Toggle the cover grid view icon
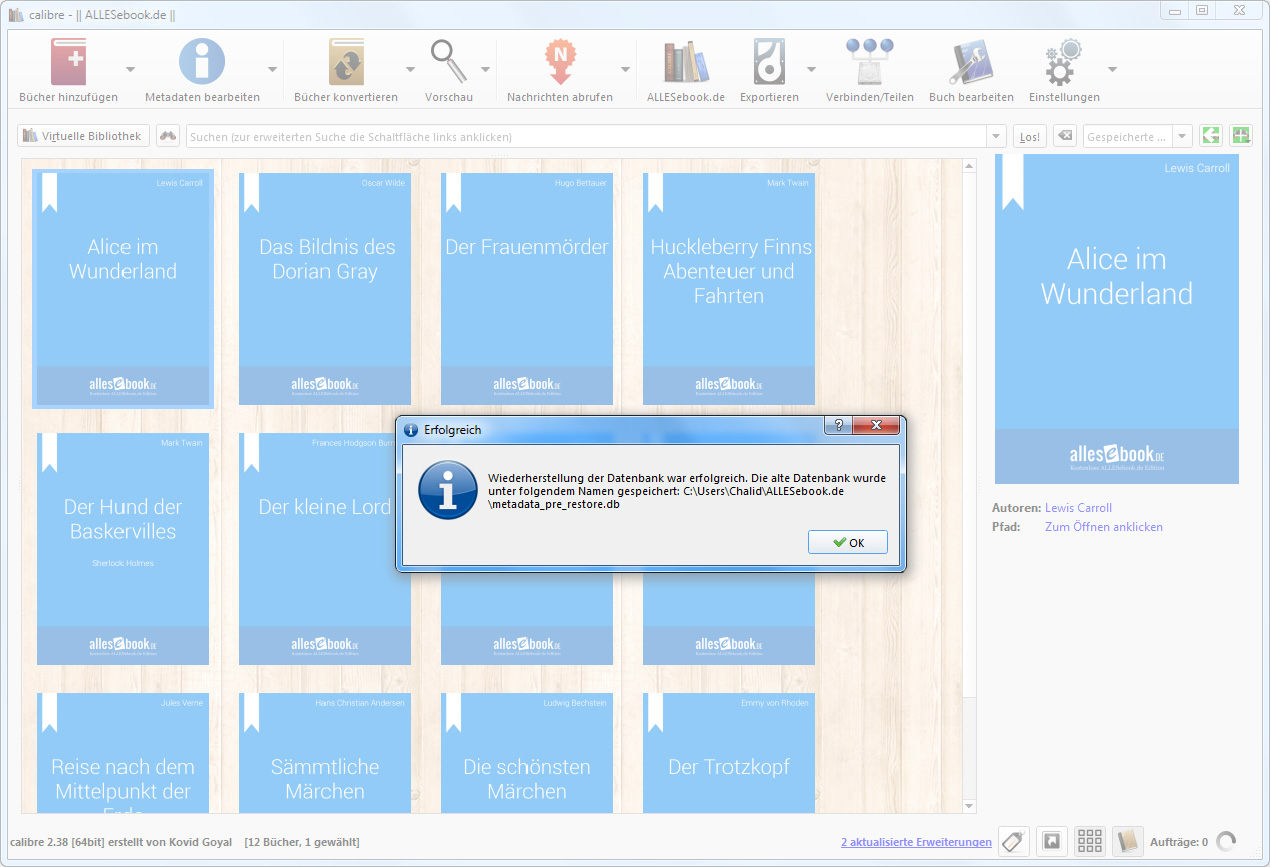1270x867 pixels. (1090, 842)
